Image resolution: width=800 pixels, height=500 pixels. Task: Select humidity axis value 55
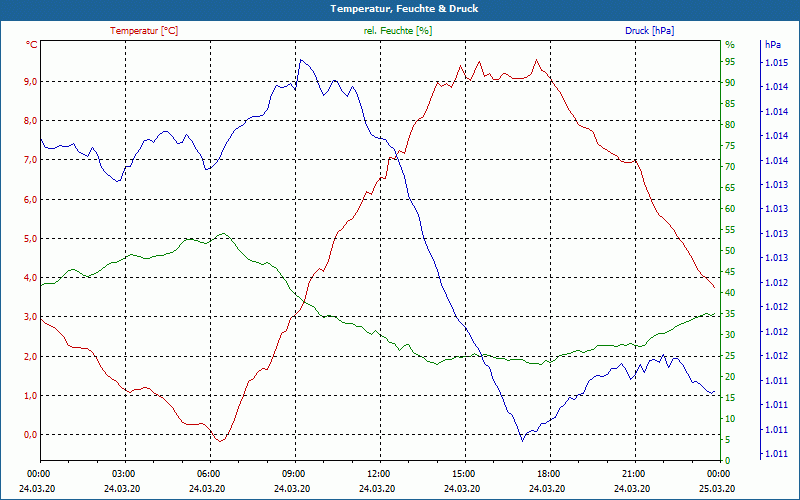[730, 230]
